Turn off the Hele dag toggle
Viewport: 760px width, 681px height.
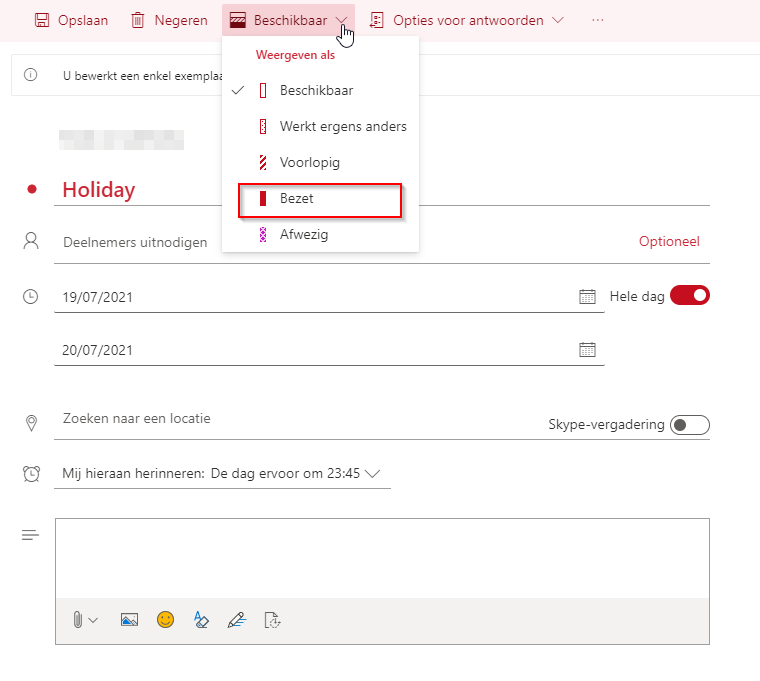coord(689,295)
